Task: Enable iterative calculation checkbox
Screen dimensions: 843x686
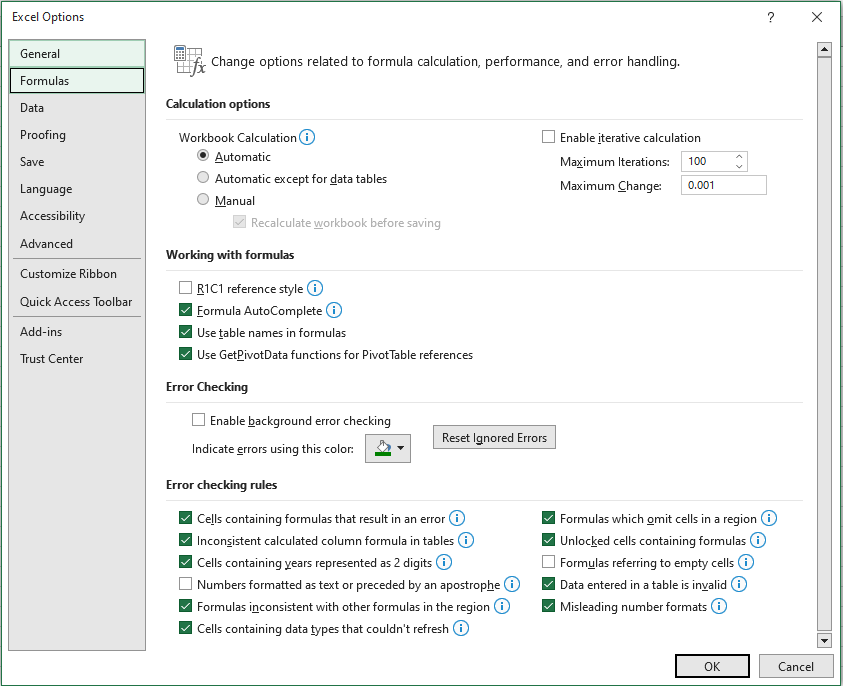Action: pos(548,137)
